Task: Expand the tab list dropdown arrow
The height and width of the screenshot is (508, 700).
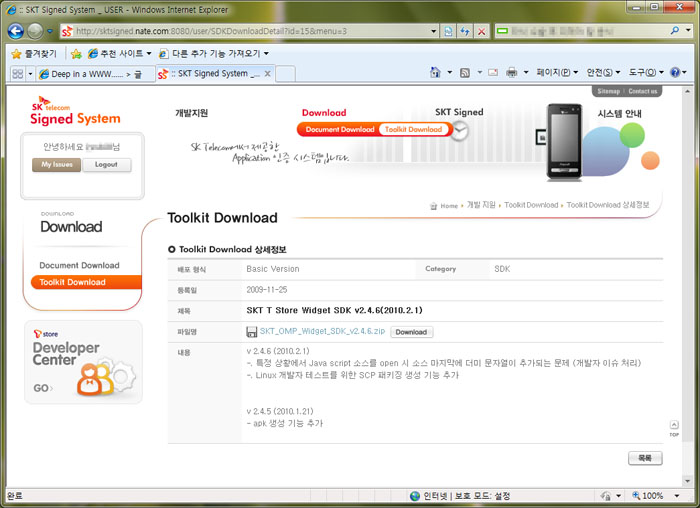Action: click(30, 74)
